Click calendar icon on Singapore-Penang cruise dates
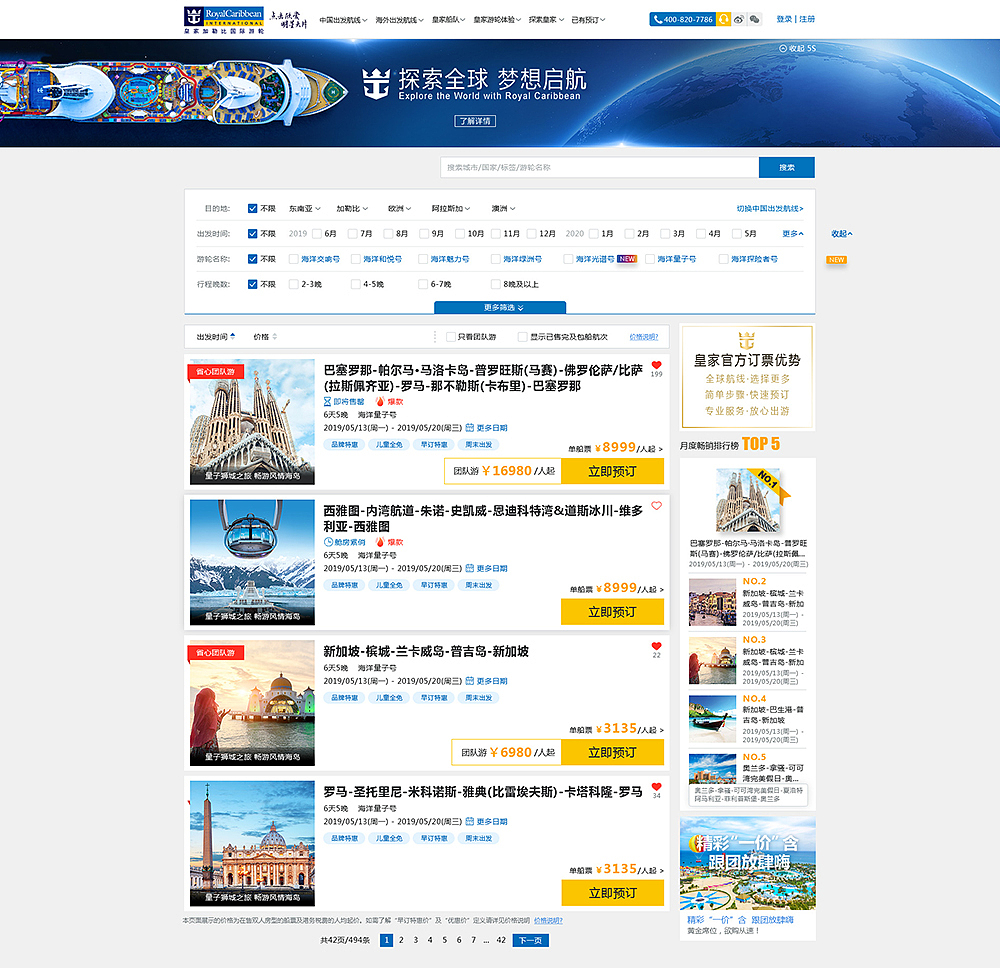 (469, 681)
